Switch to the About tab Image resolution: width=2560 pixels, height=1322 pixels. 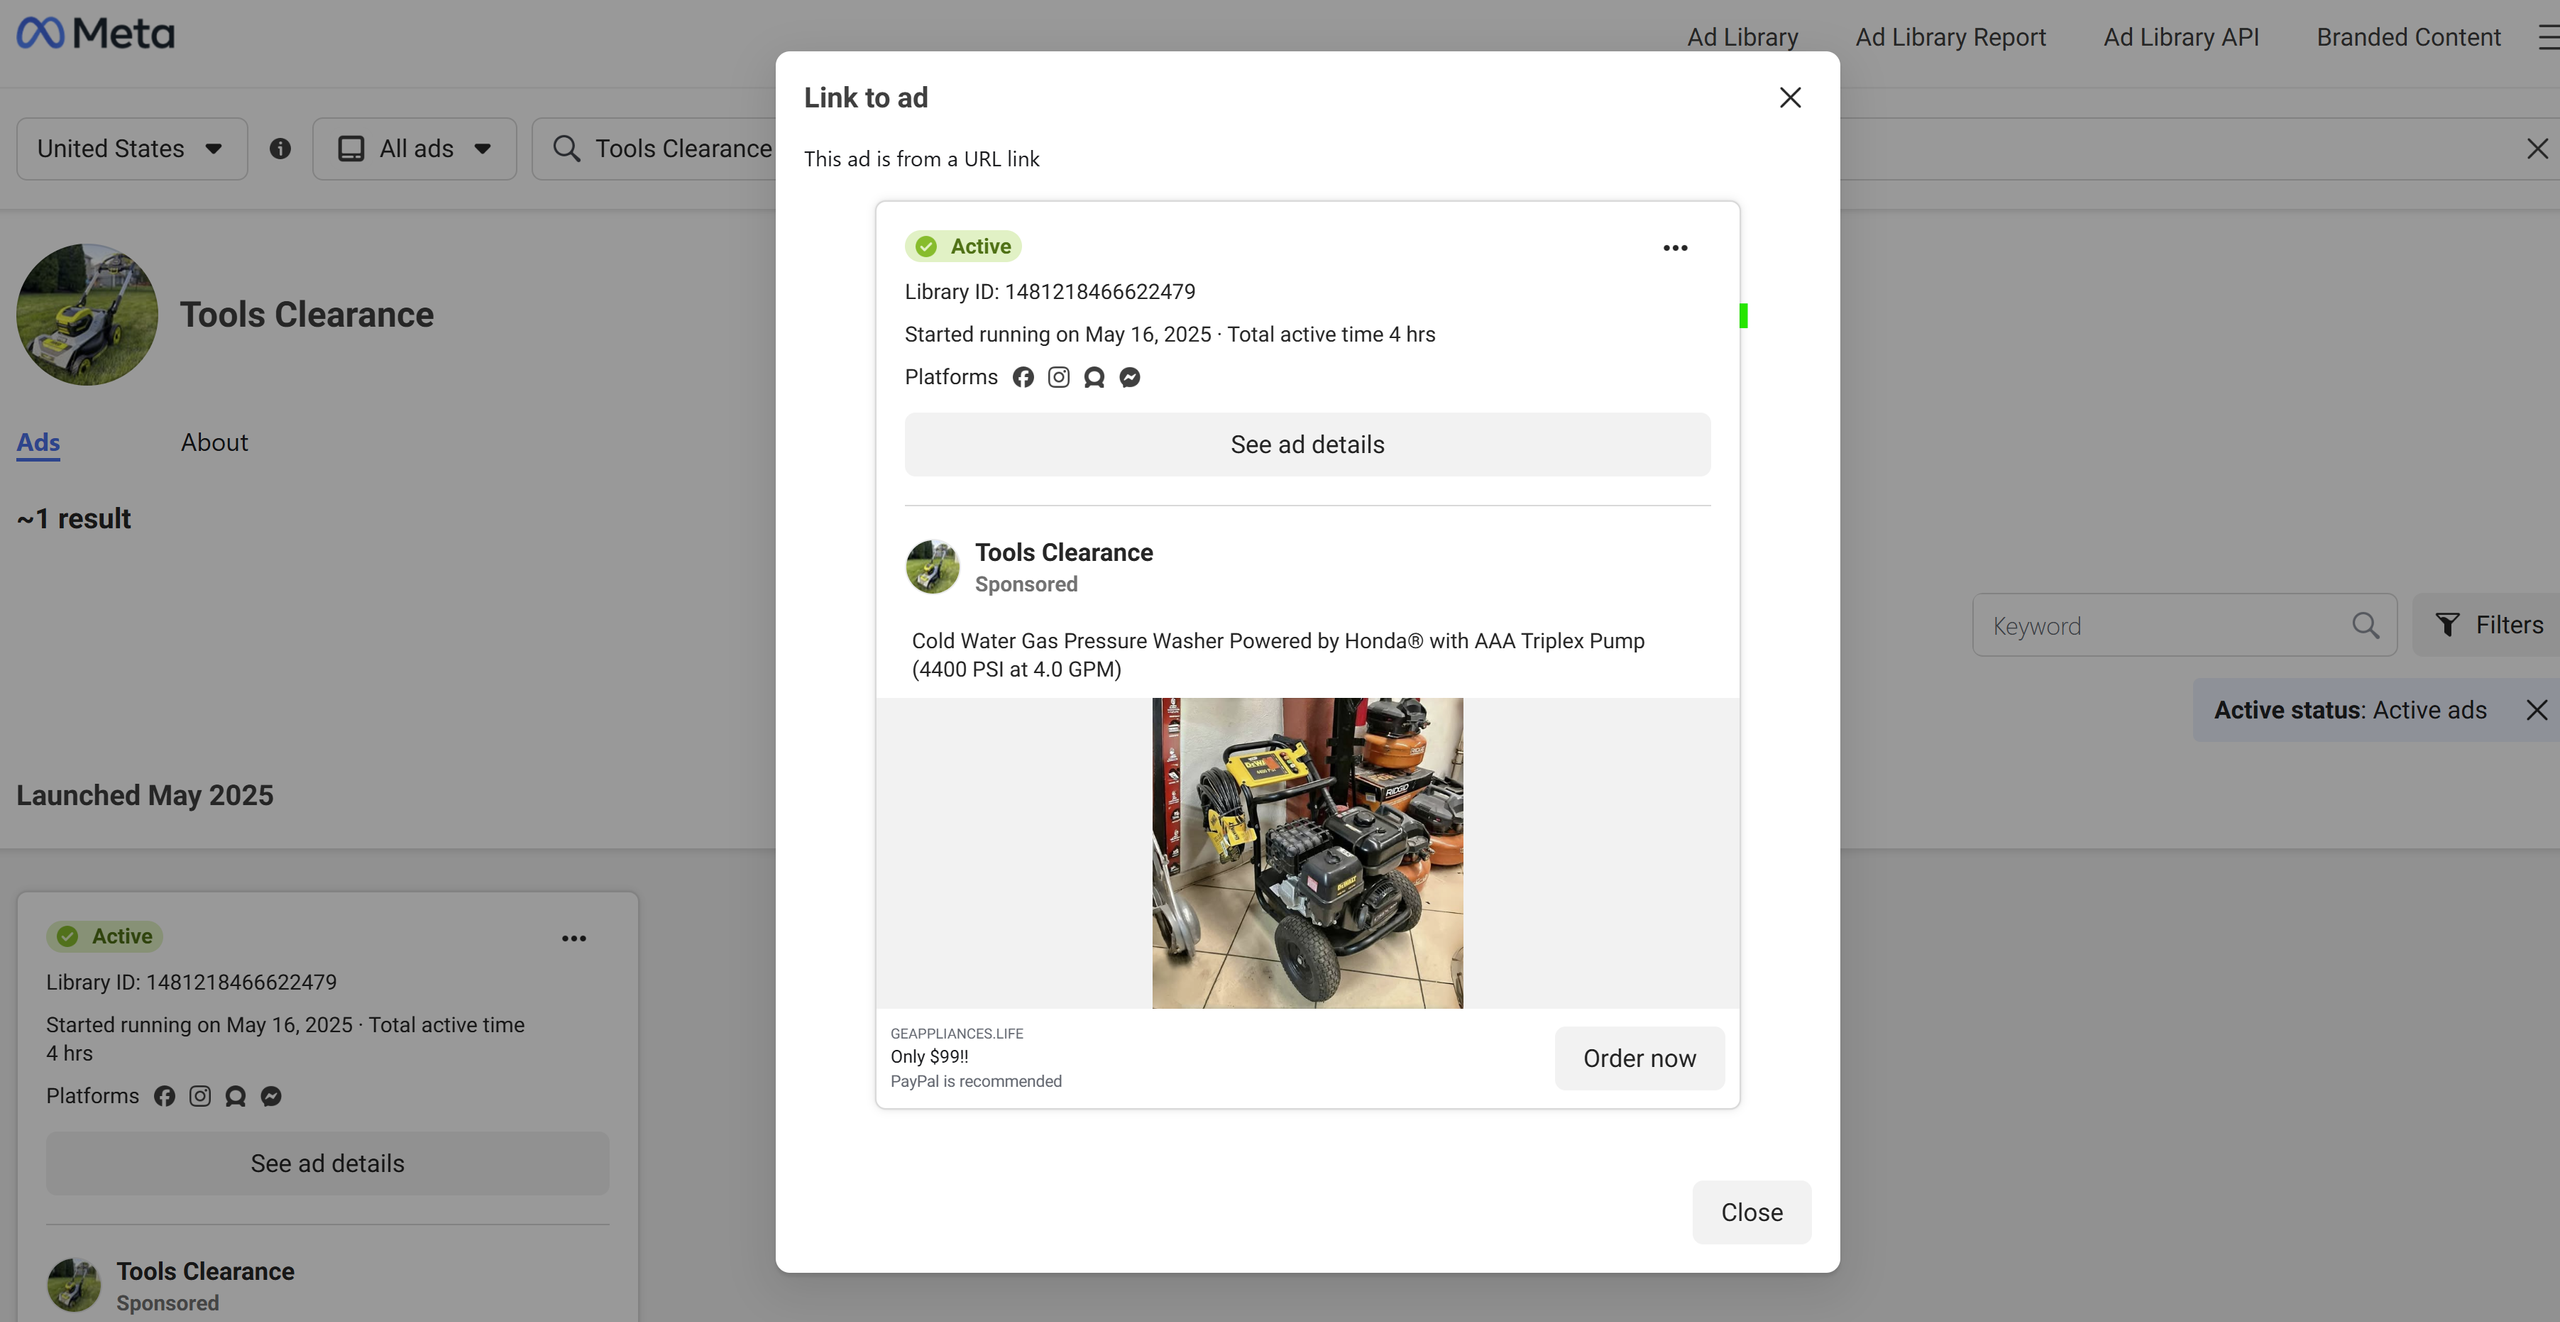click(x=214, y=442)
